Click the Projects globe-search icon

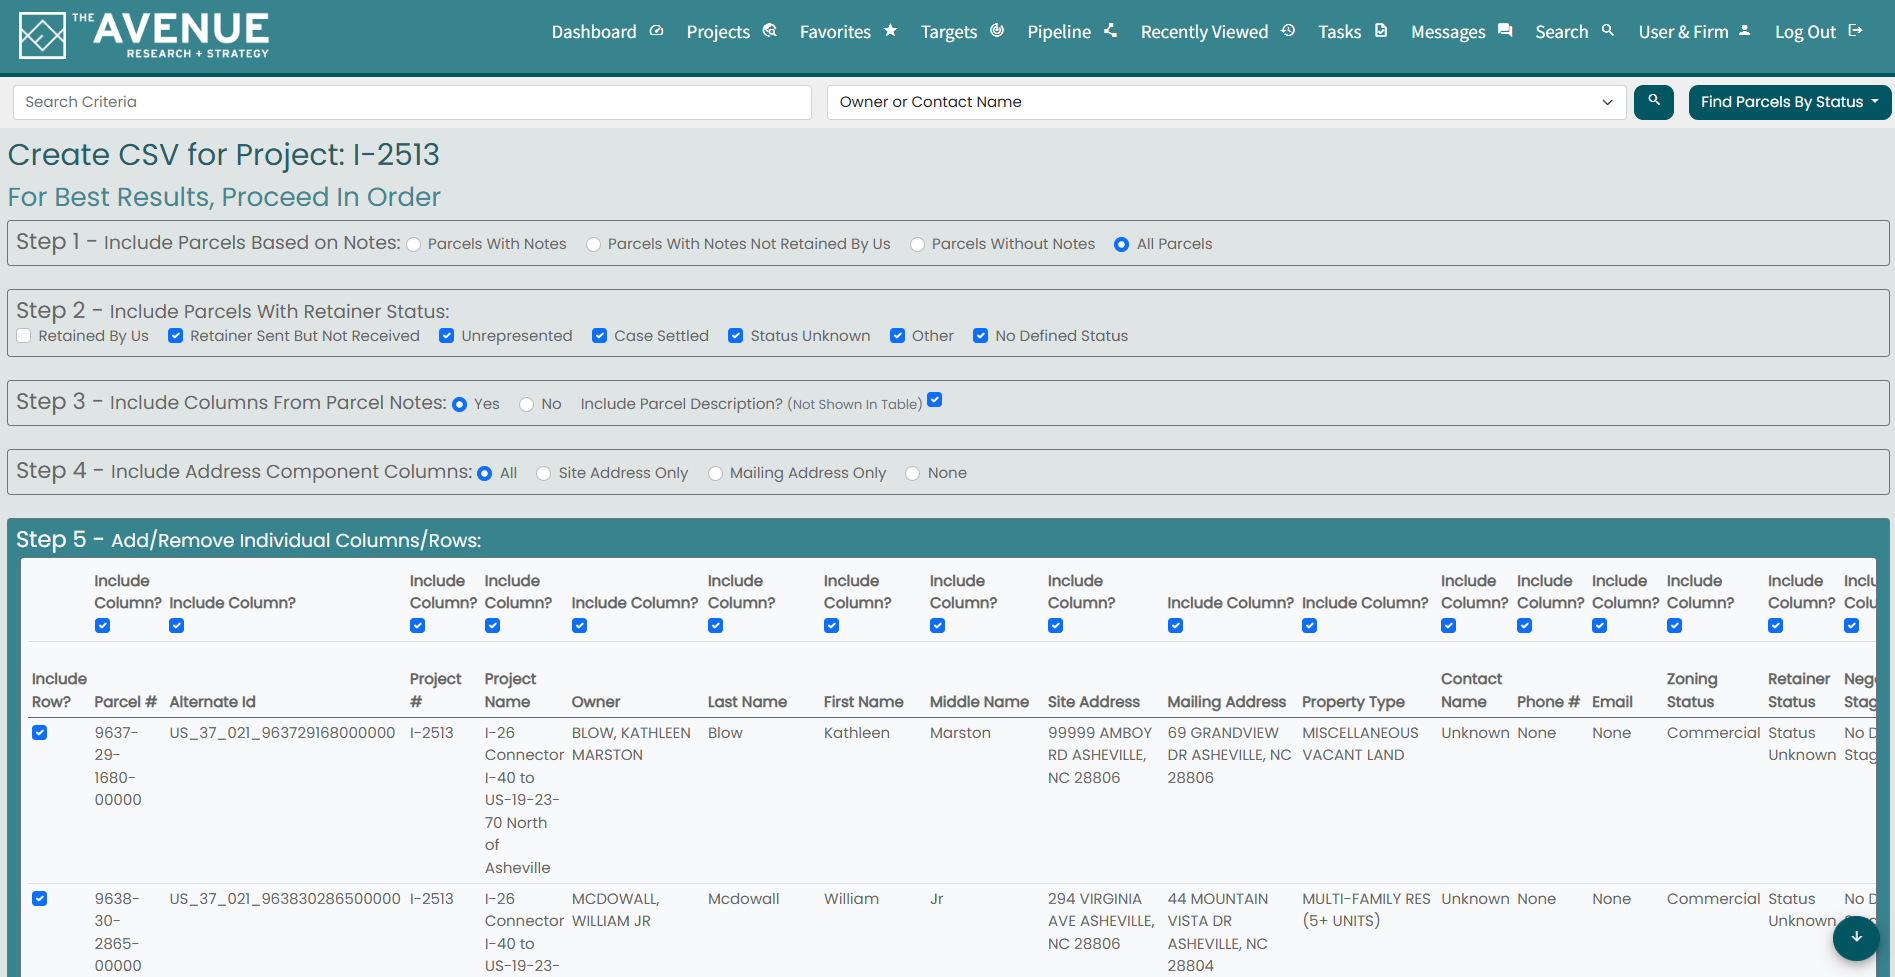point(770,31)
